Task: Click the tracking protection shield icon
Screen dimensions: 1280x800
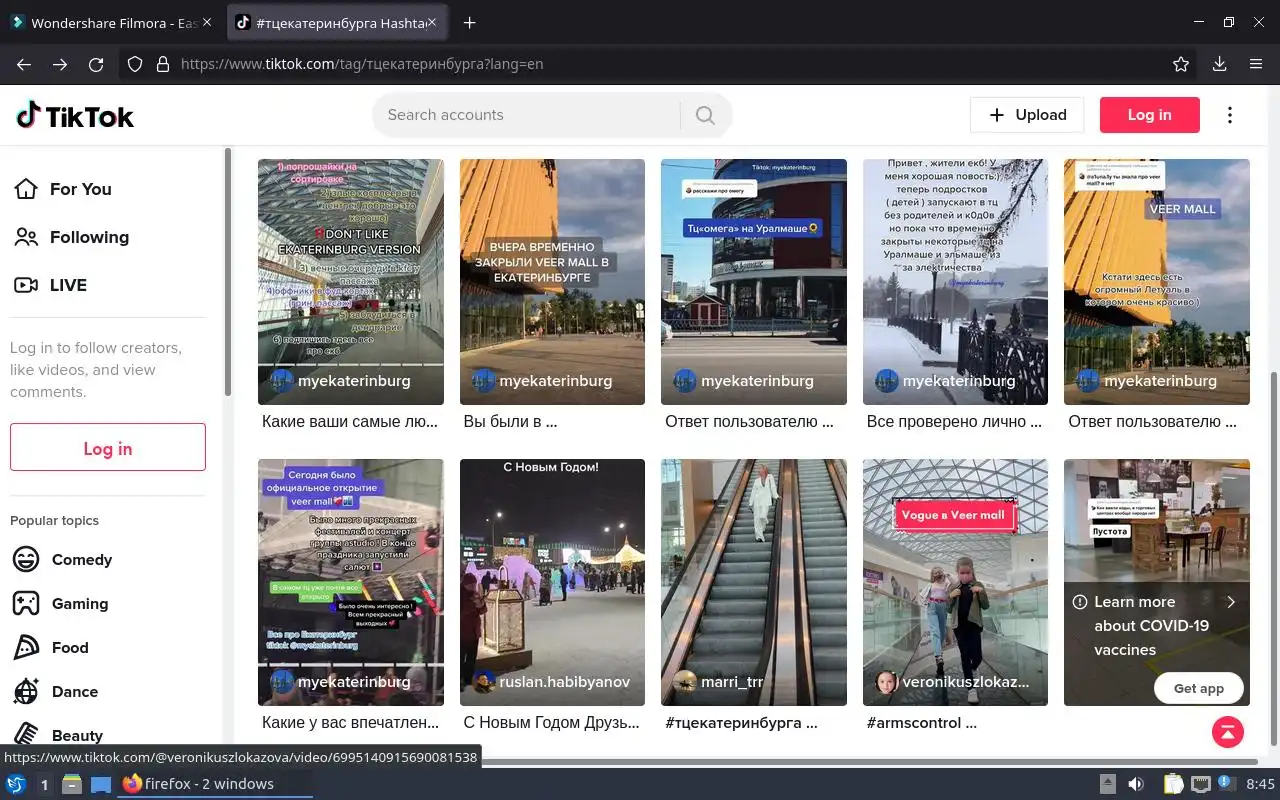Action: pyautogui.click(x=135, y=64)
